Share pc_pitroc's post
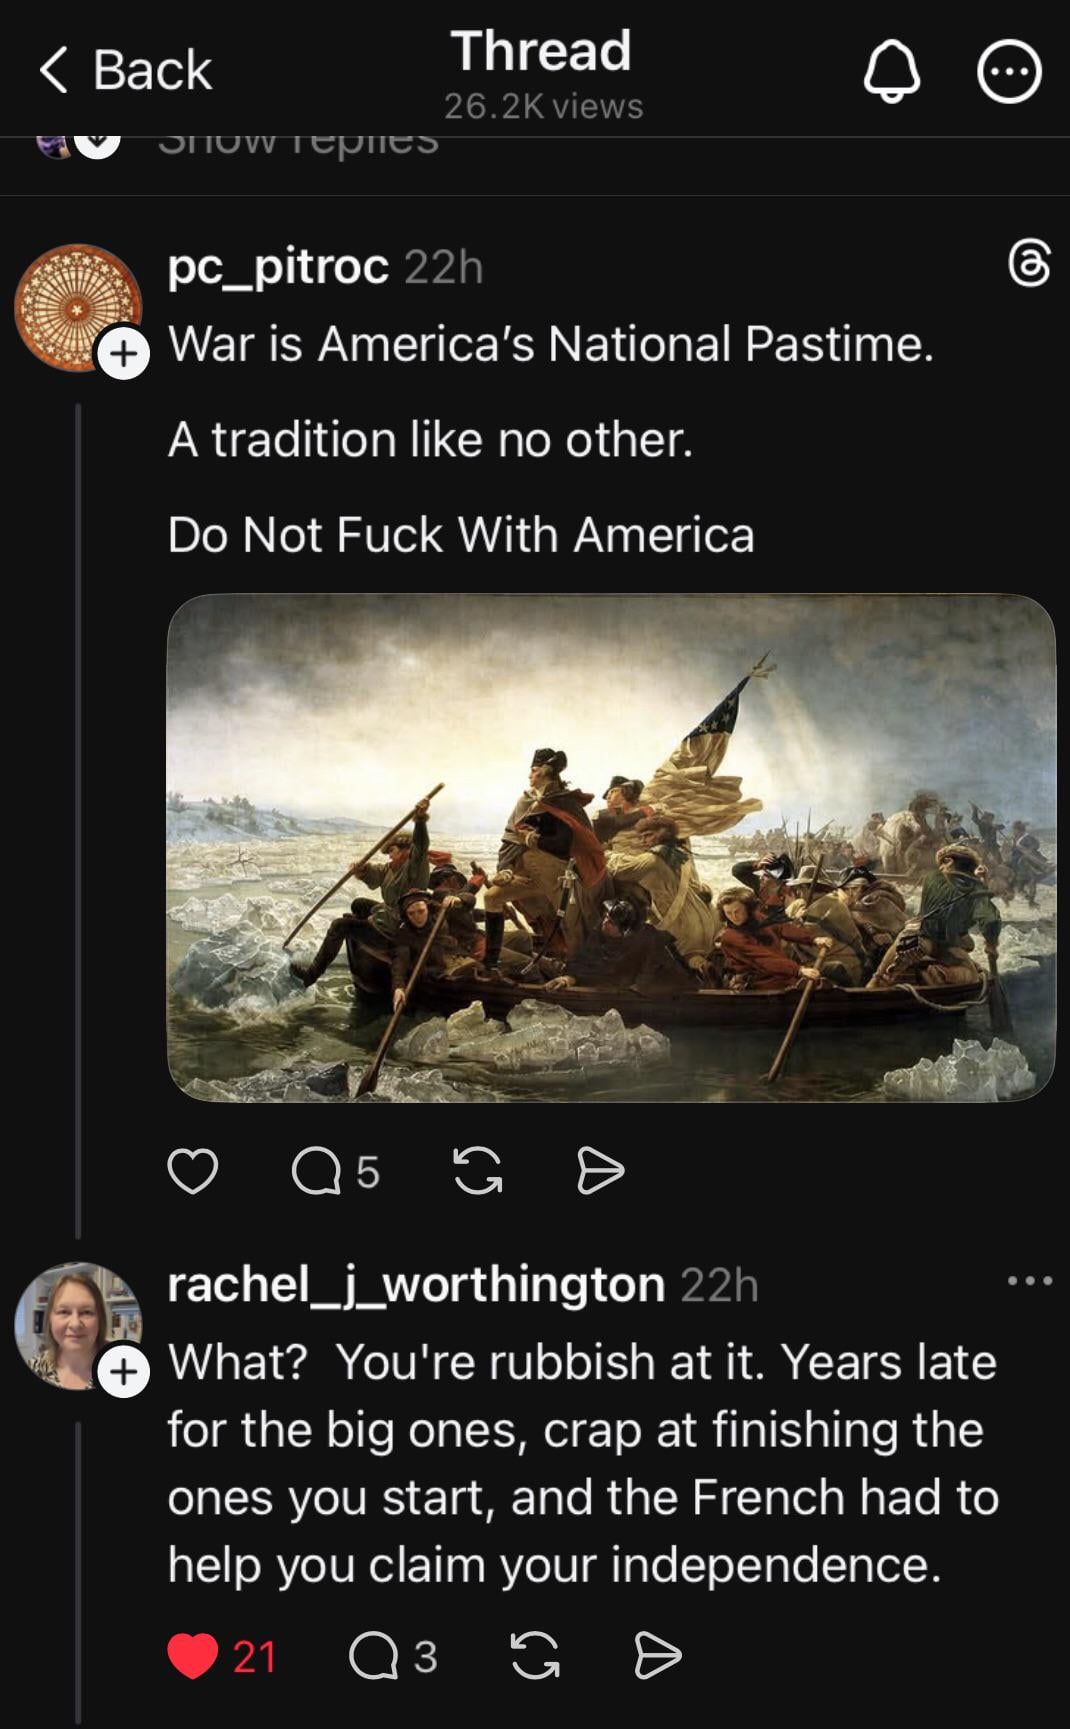 point(601,1171)
